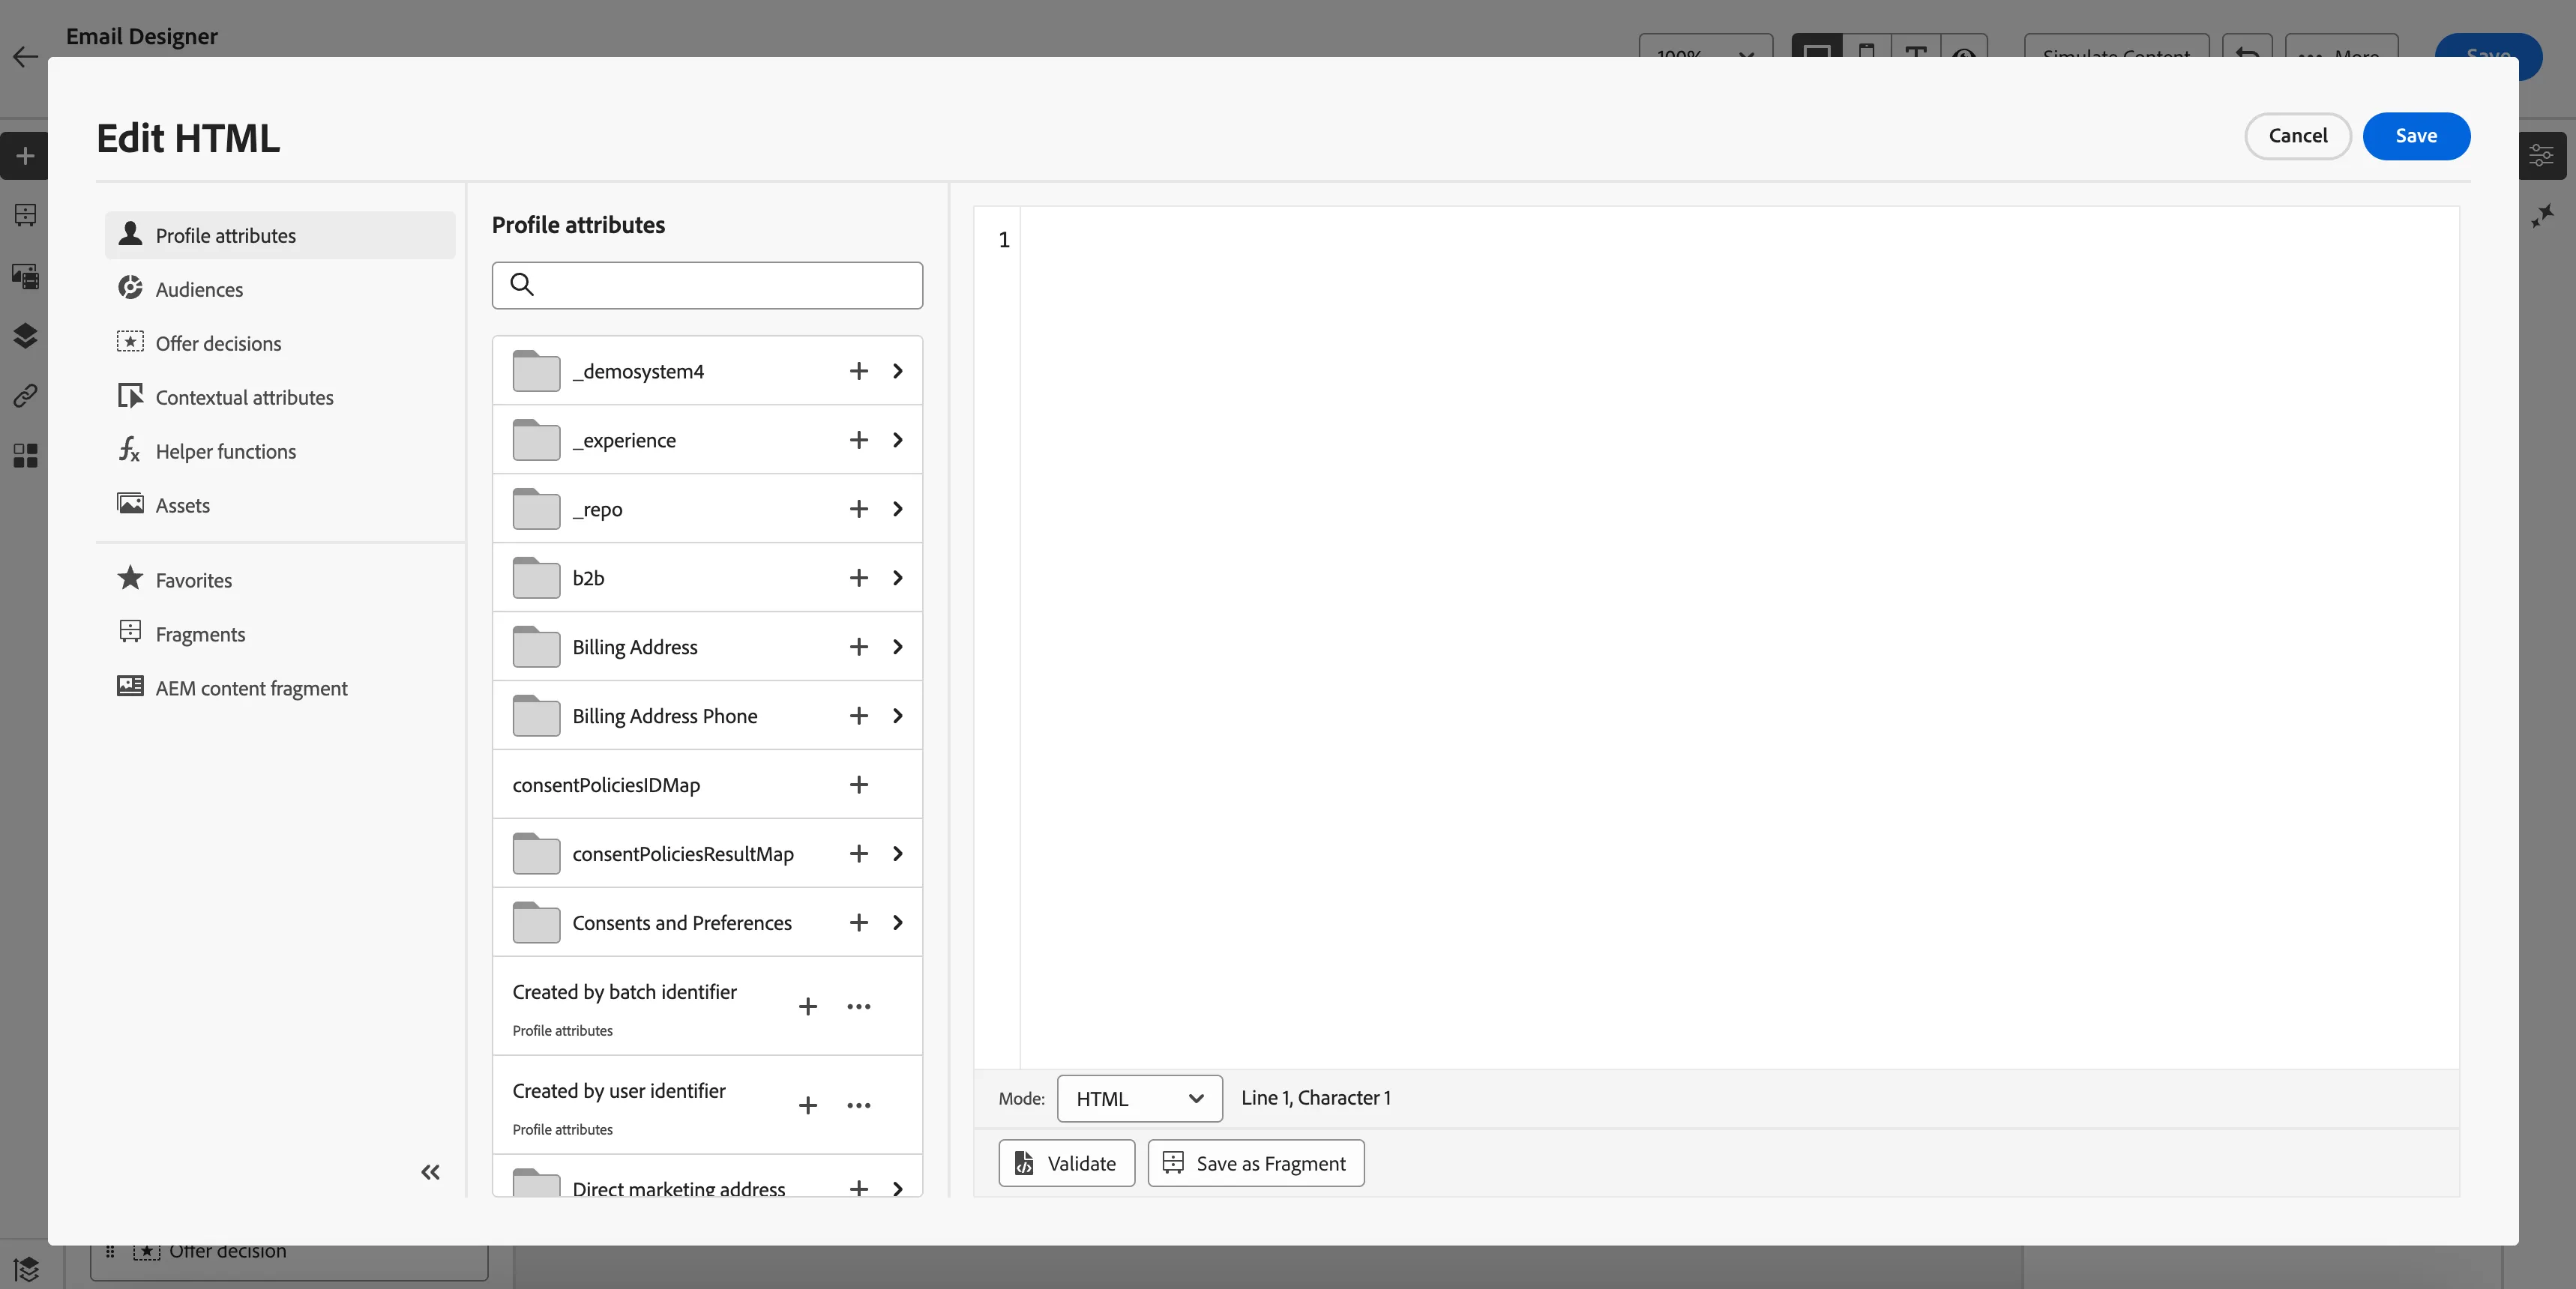Expand the Consents and Preferences chevron
Viewport: 2576px width, 1289px height.
pyautogui.click(x=898, y=923)
